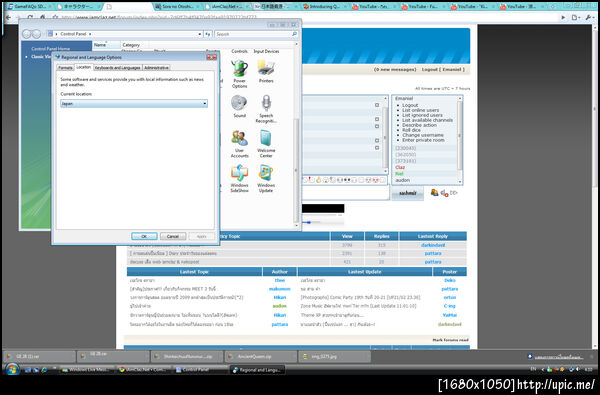The height and width of the screenshot is (395, 600).
Task: Switch to the Administrative tab
Action: [156, 68]
